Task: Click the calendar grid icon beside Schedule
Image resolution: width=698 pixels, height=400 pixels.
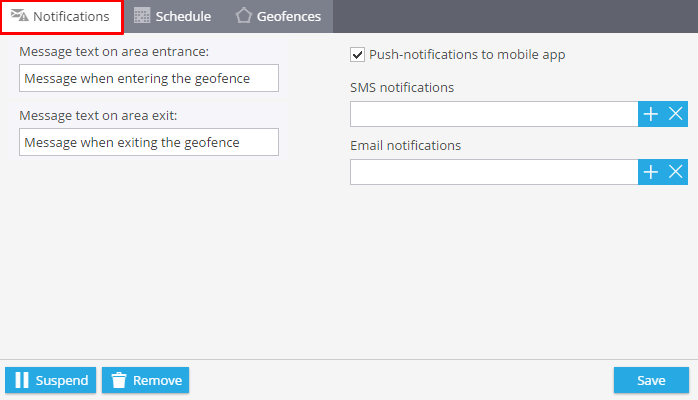Action: click(x=142, y=16)
